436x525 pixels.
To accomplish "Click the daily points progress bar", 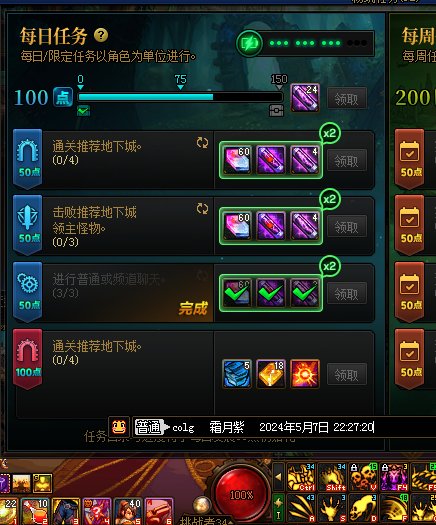I will coord(180,97).
